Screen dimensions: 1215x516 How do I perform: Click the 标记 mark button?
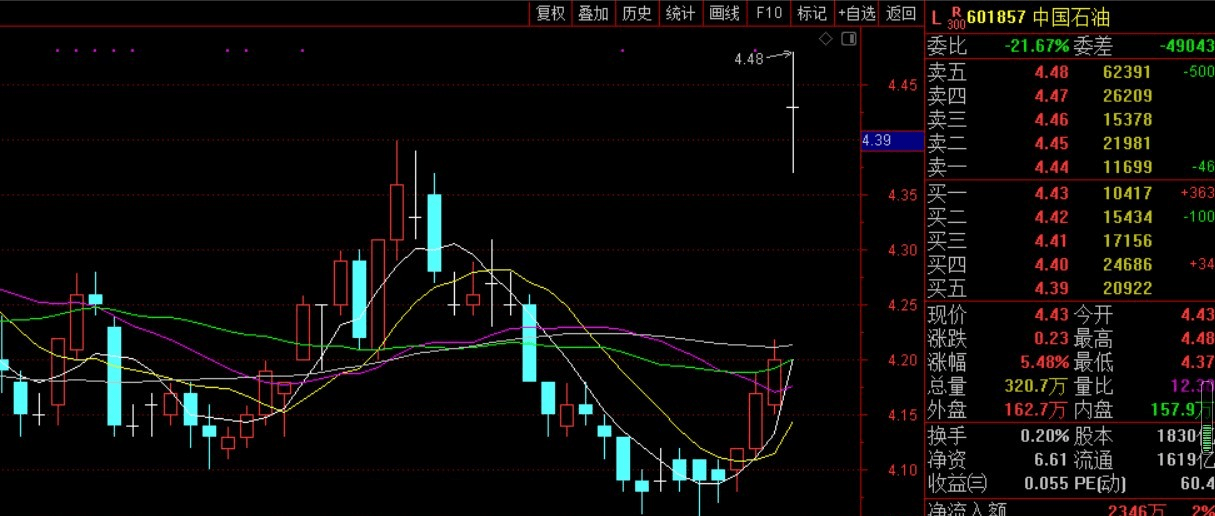(x=812, y=13)
